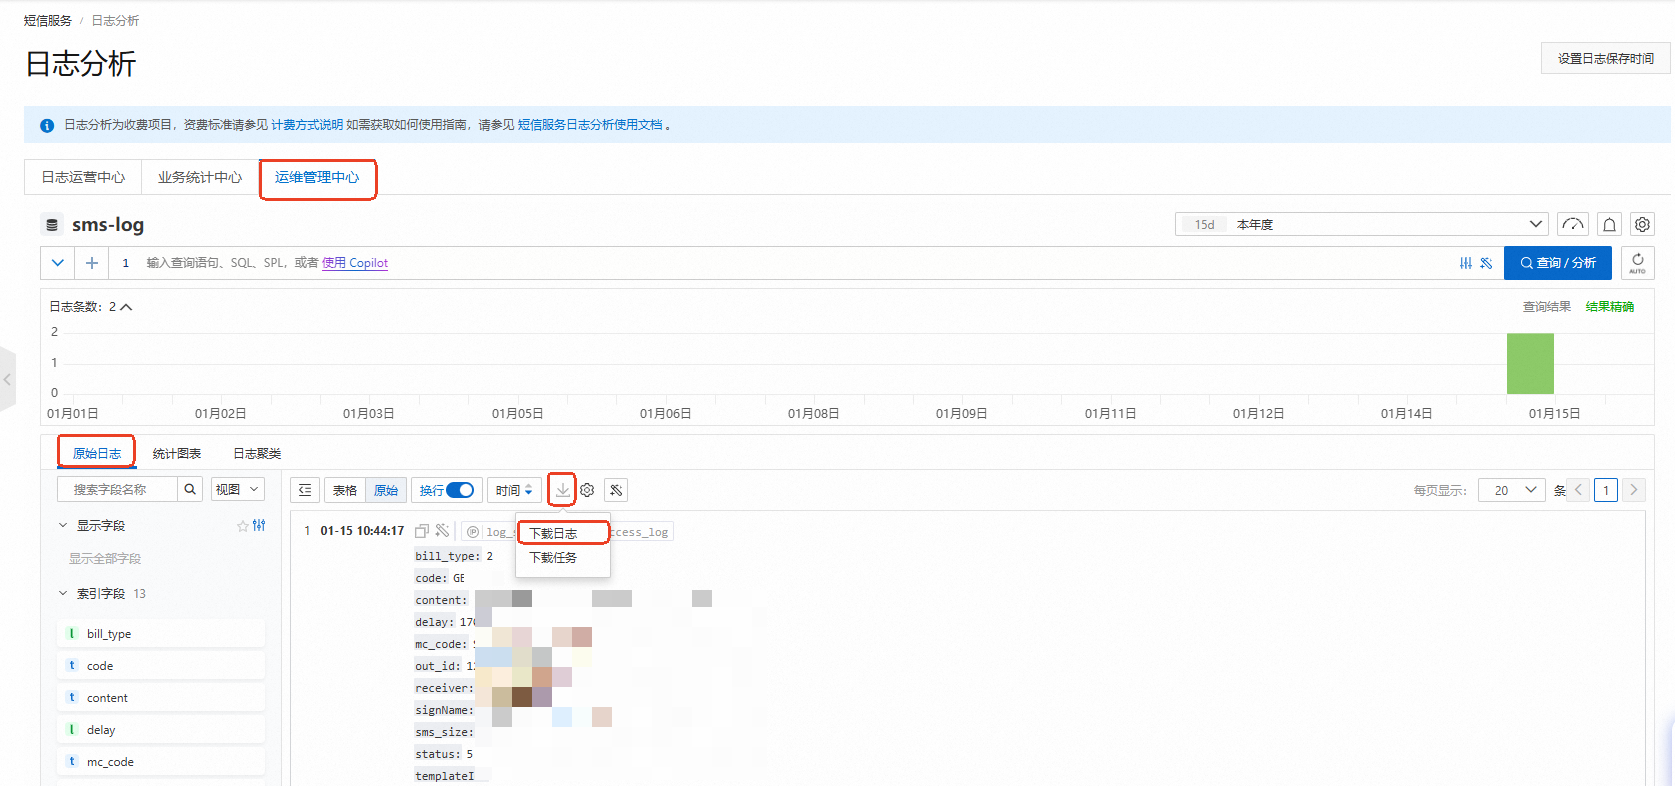Open field settings sliders icon beside 显示字段
Viewport: 1675px width, 786px height.
260,525
